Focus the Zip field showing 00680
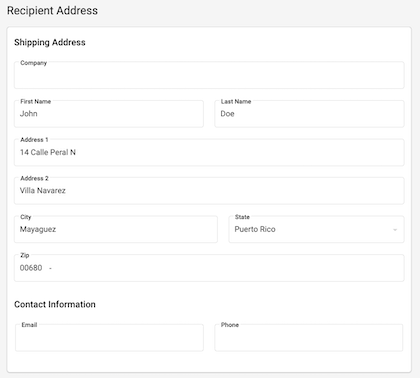Screen dimensions: 420x378 point(209,268)
